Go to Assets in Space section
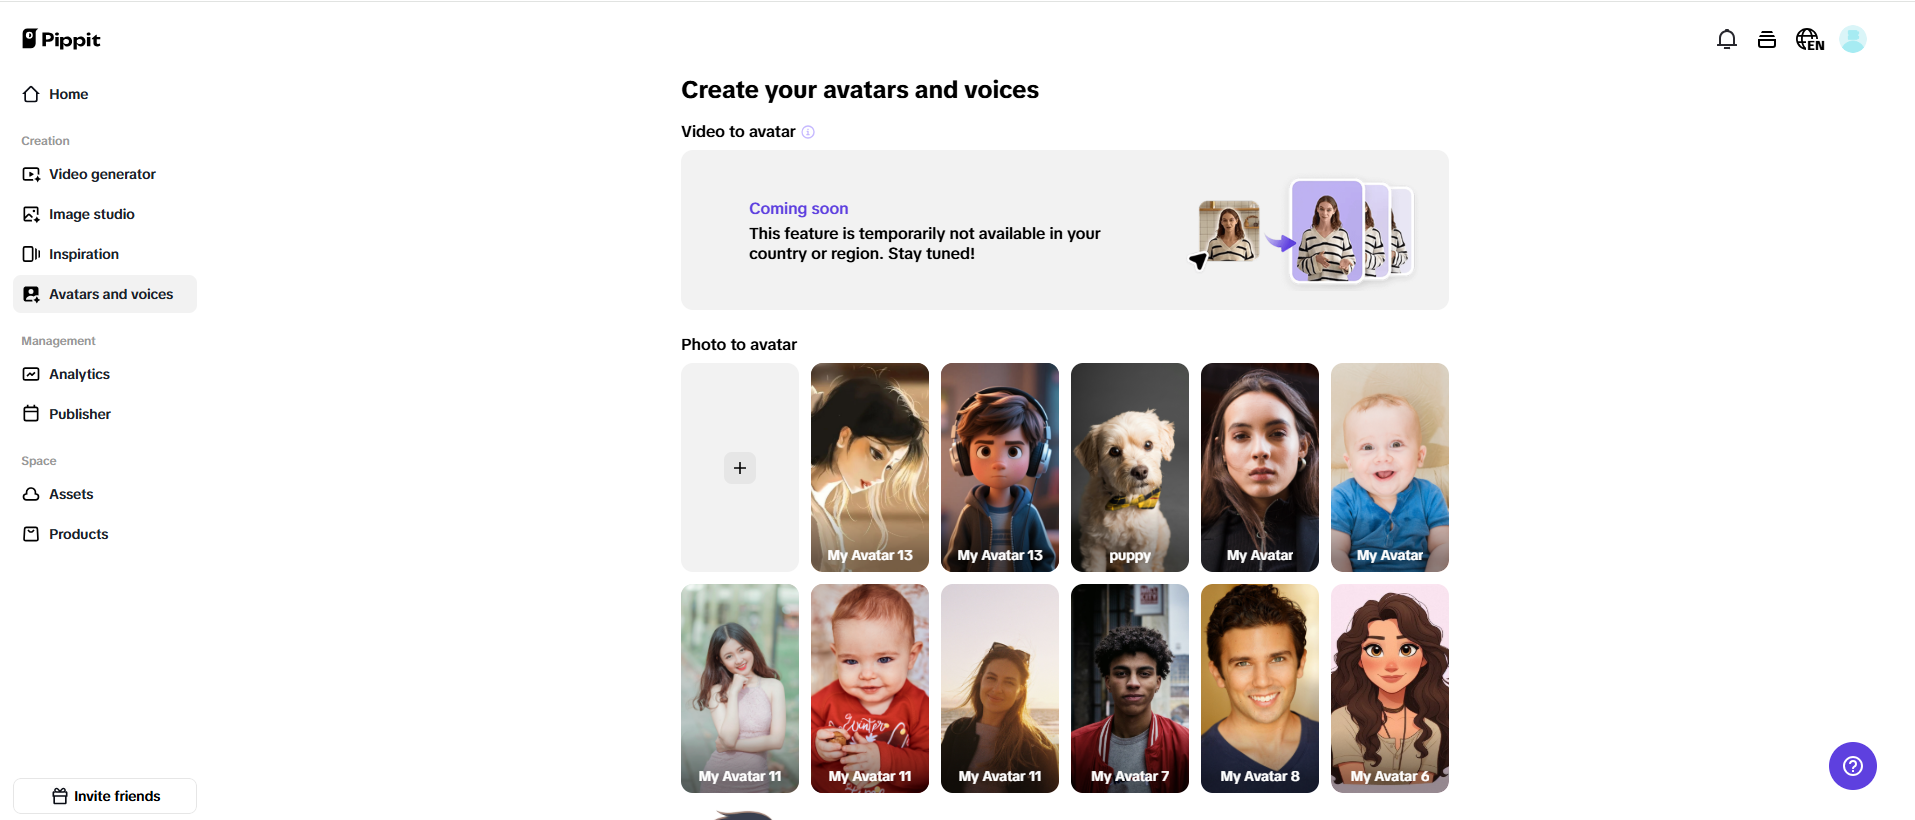Image resolution: width=1915 pixels, height=820 pixels. (70, 494)
